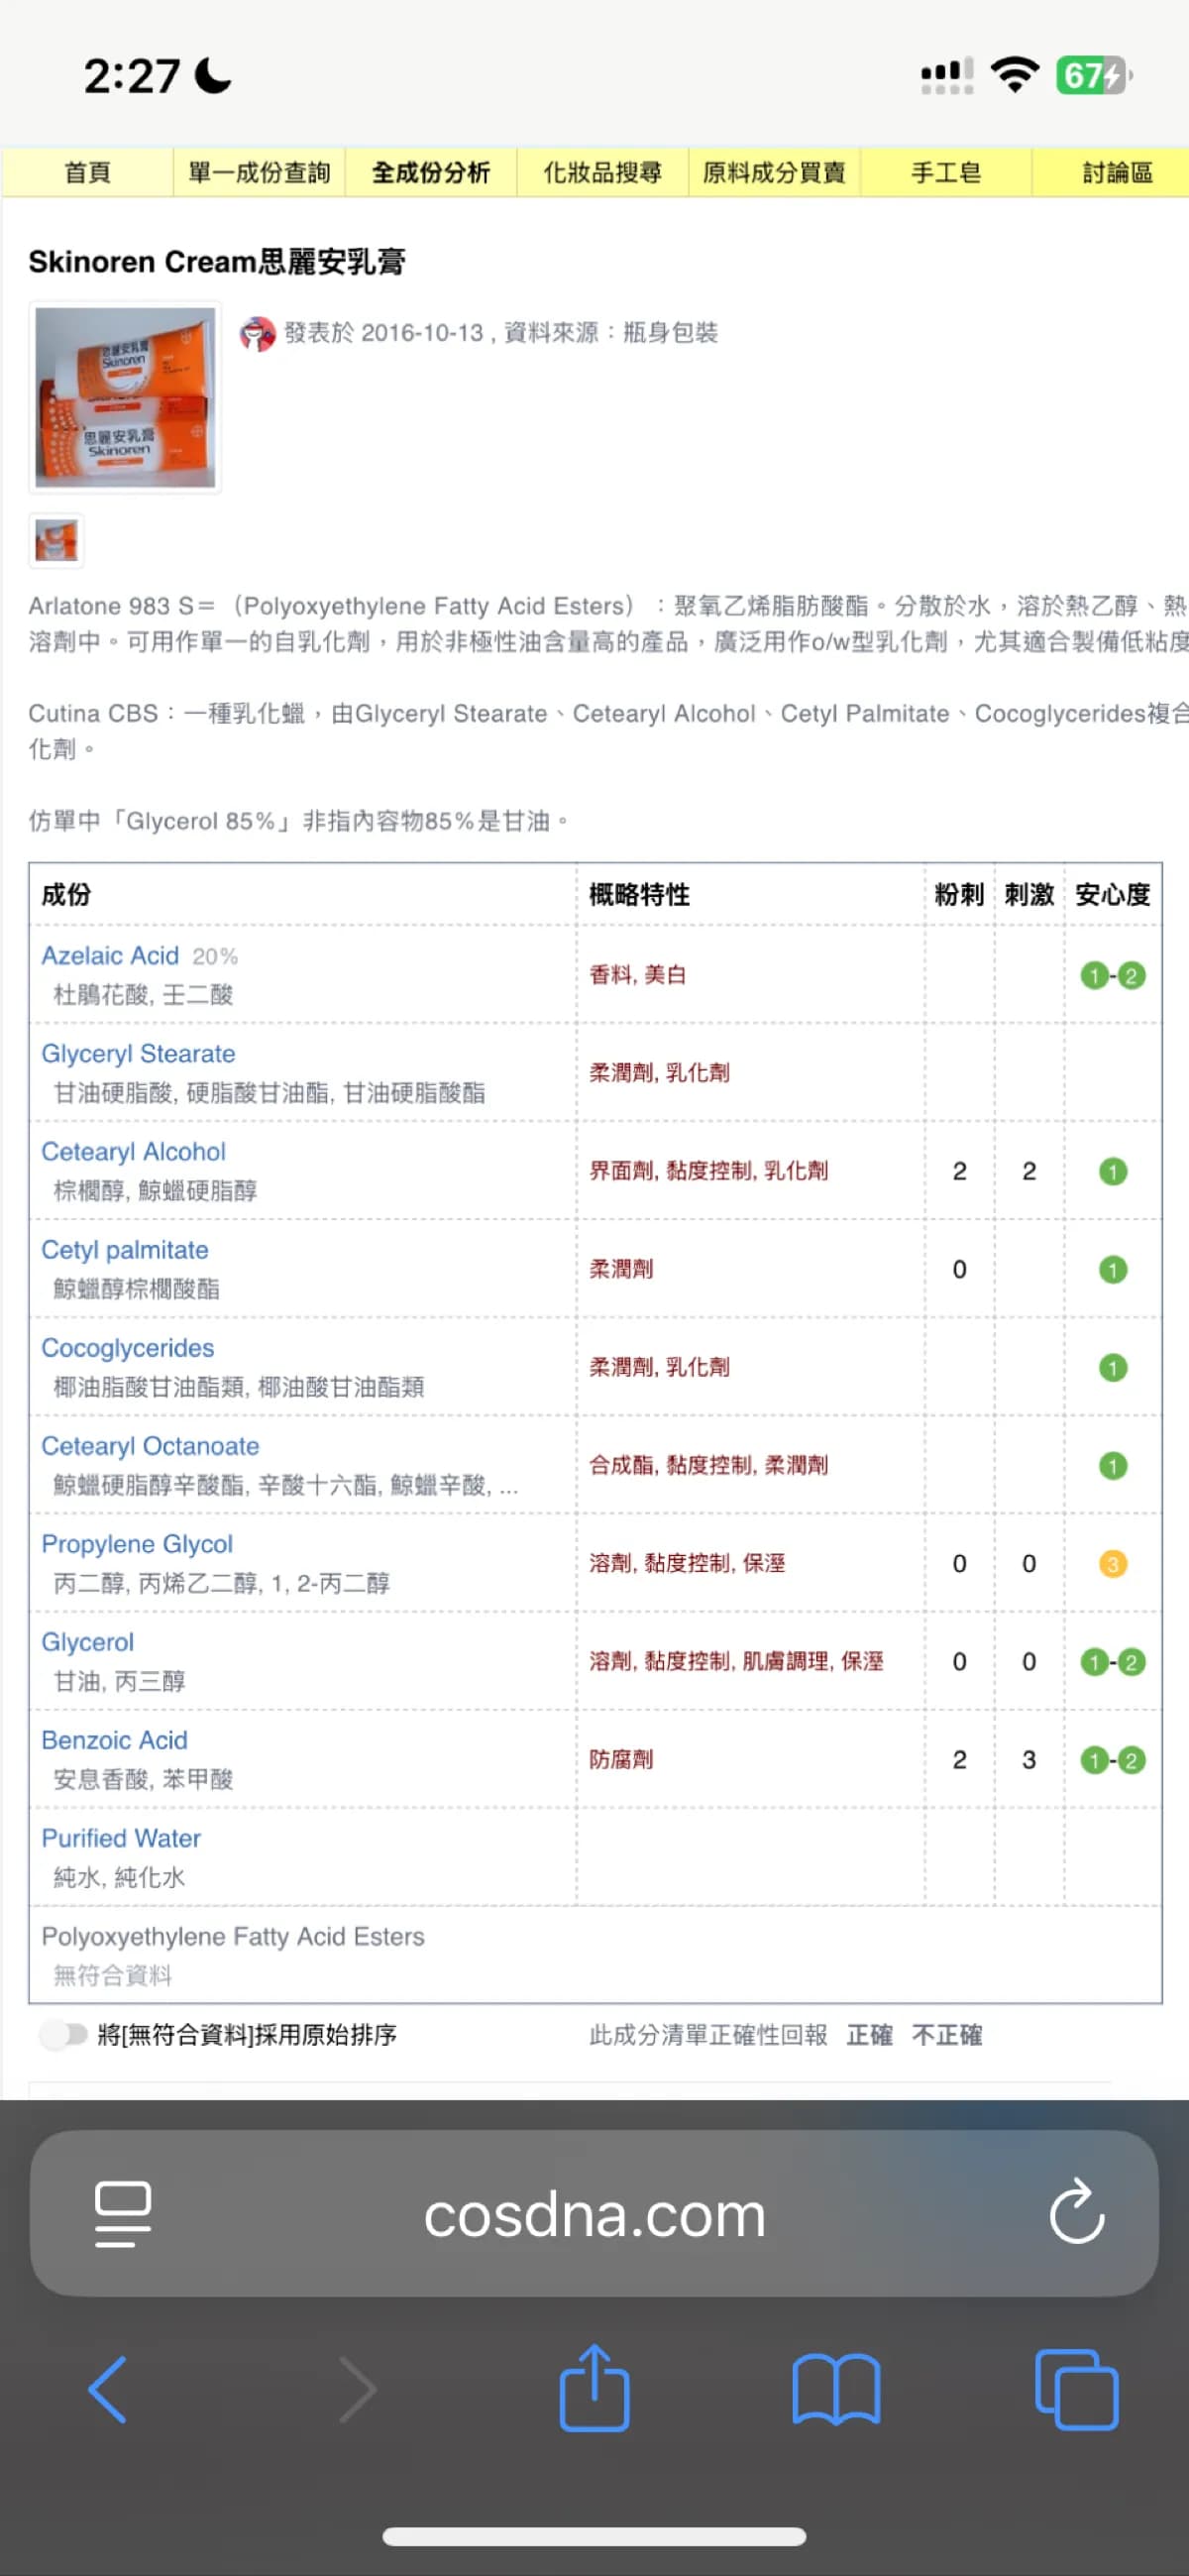Tap the author avatar icon
Viewport: 1189px width, 2576px height.
coord(258,333)
